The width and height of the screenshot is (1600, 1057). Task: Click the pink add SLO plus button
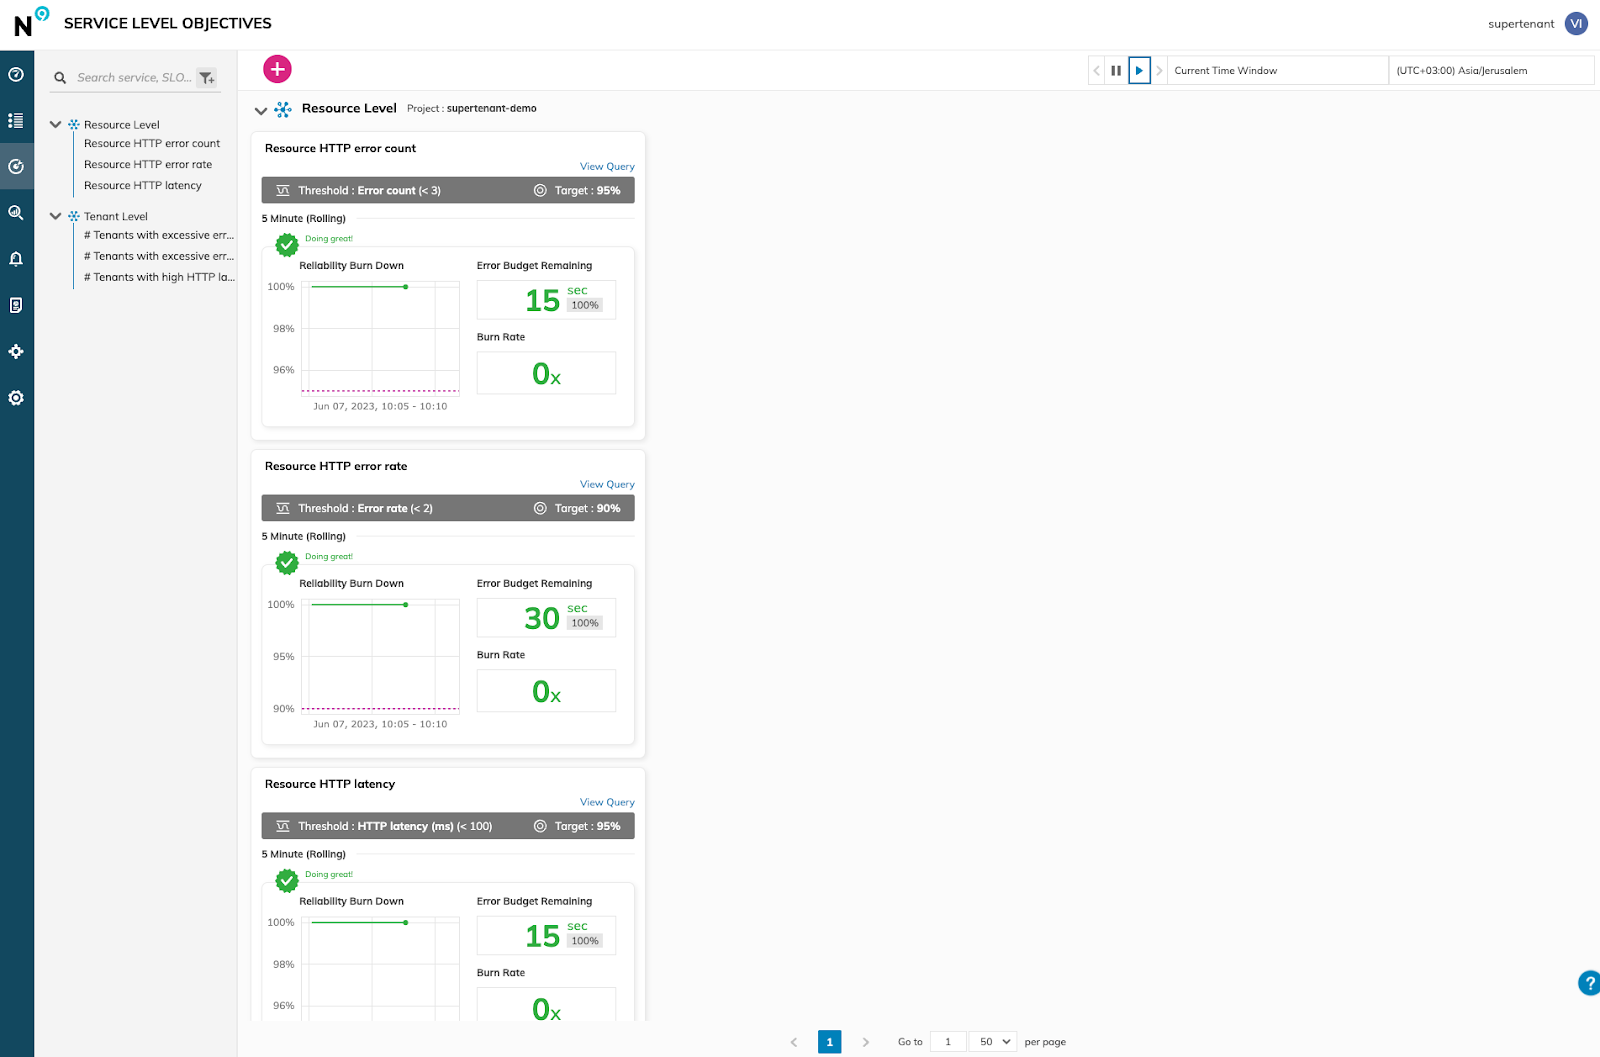pyautogui.click(x=277, y=69)
